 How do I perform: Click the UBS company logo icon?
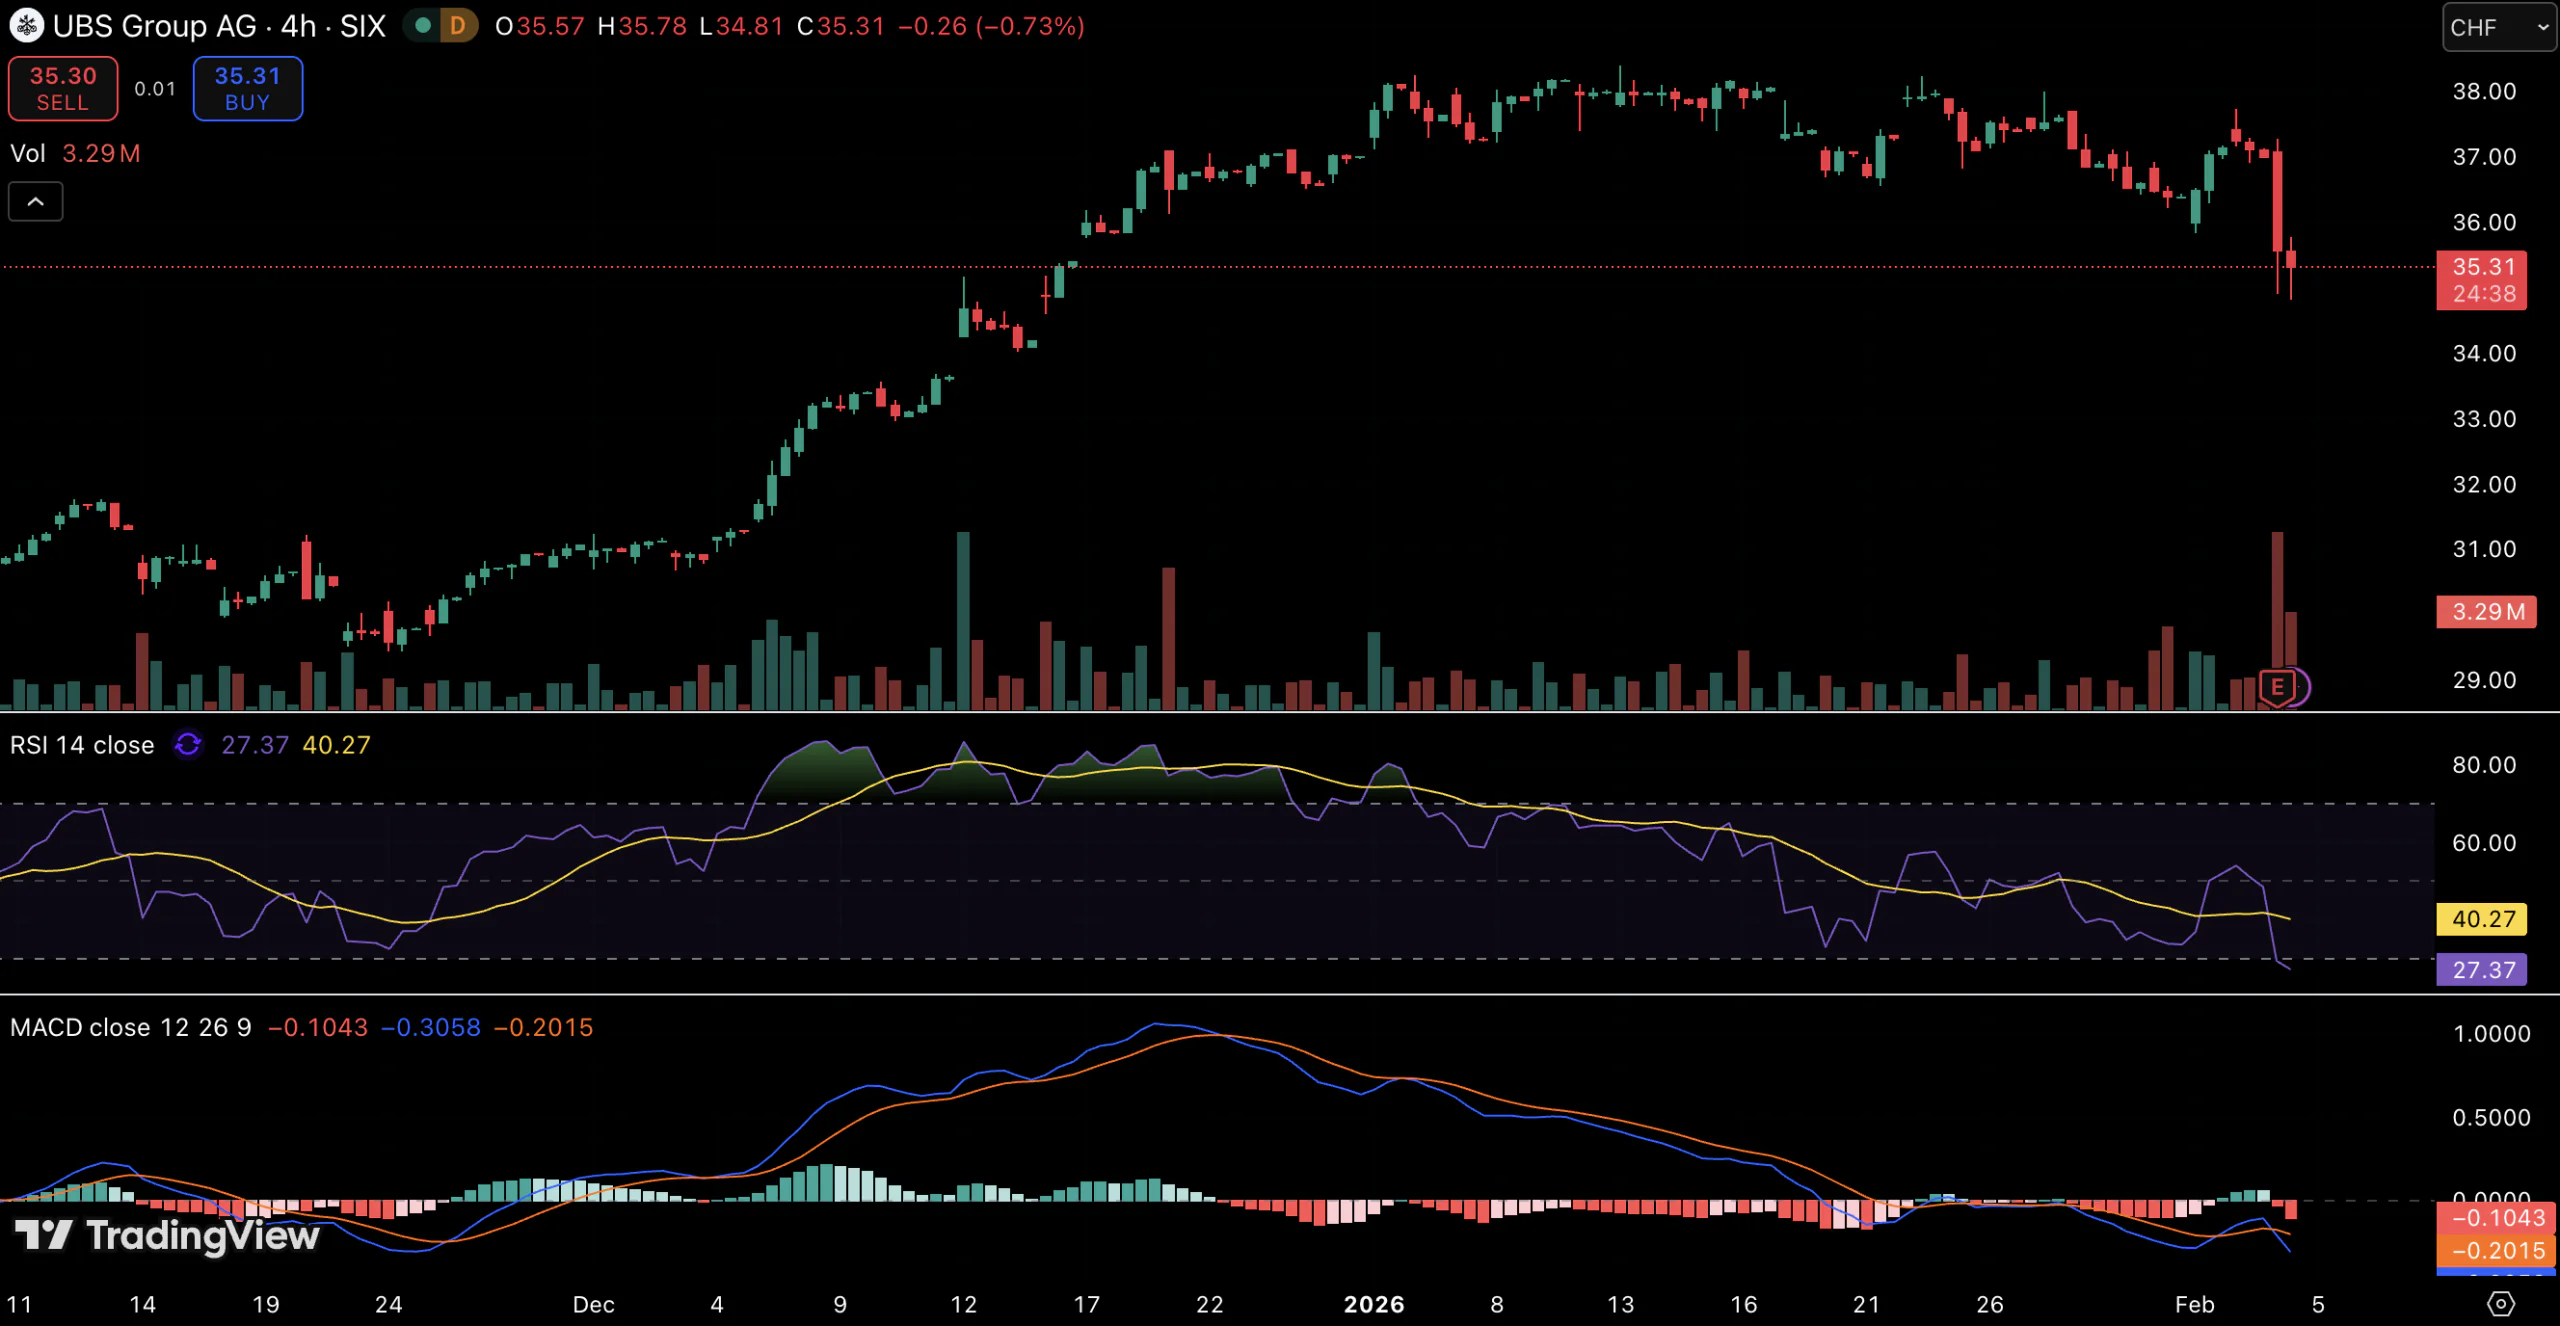[x=26, y=26]
